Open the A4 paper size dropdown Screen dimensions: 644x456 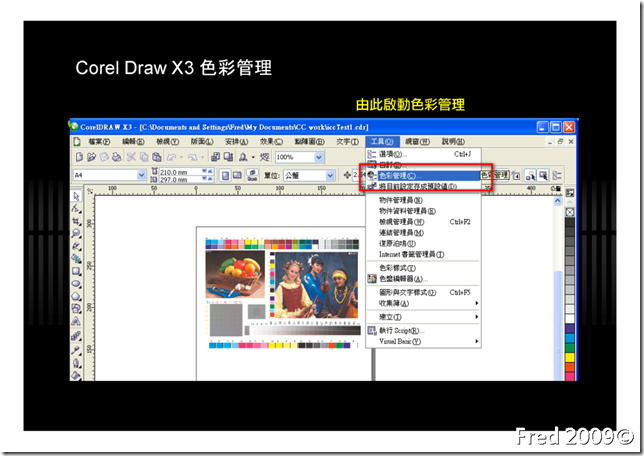141,175
